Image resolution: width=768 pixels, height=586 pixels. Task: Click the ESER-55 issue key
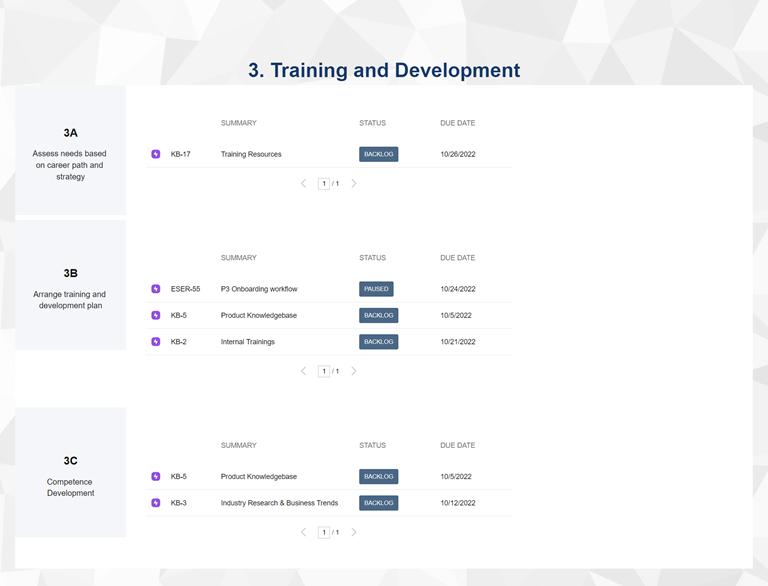[185, 289]
